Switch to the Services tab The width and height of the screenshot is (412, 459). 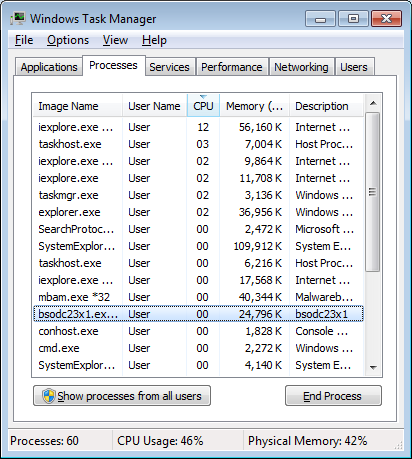click(x=169, y=67)
